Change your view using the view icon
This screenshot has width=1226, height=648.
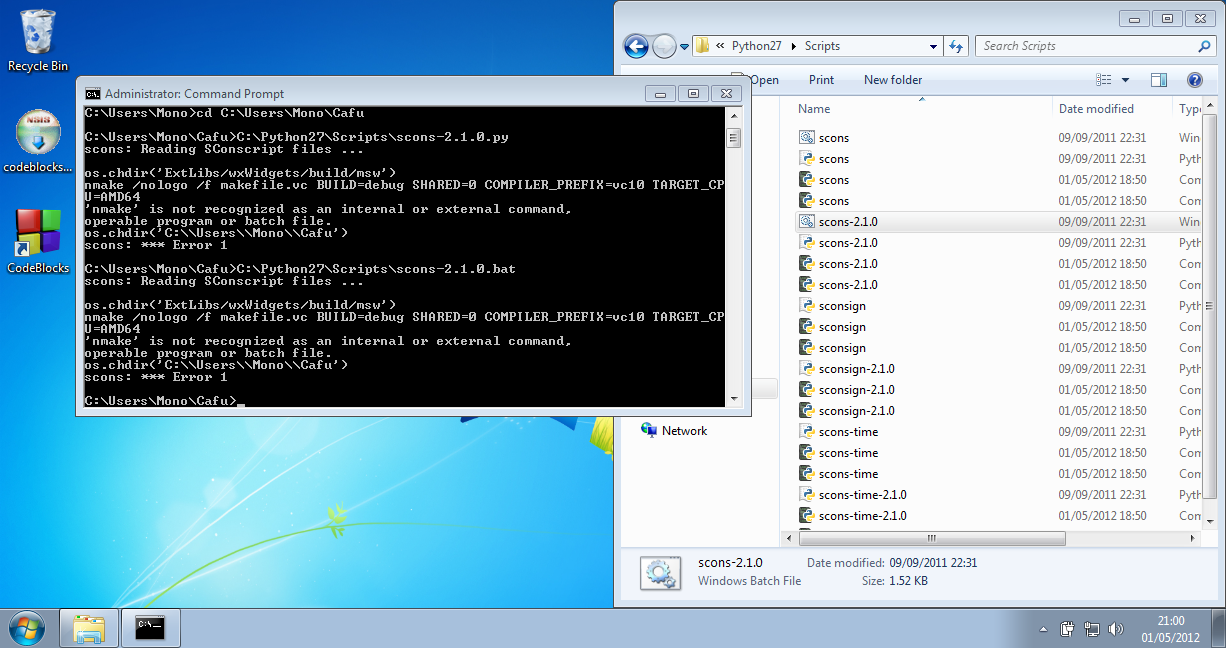(1104, 80)
